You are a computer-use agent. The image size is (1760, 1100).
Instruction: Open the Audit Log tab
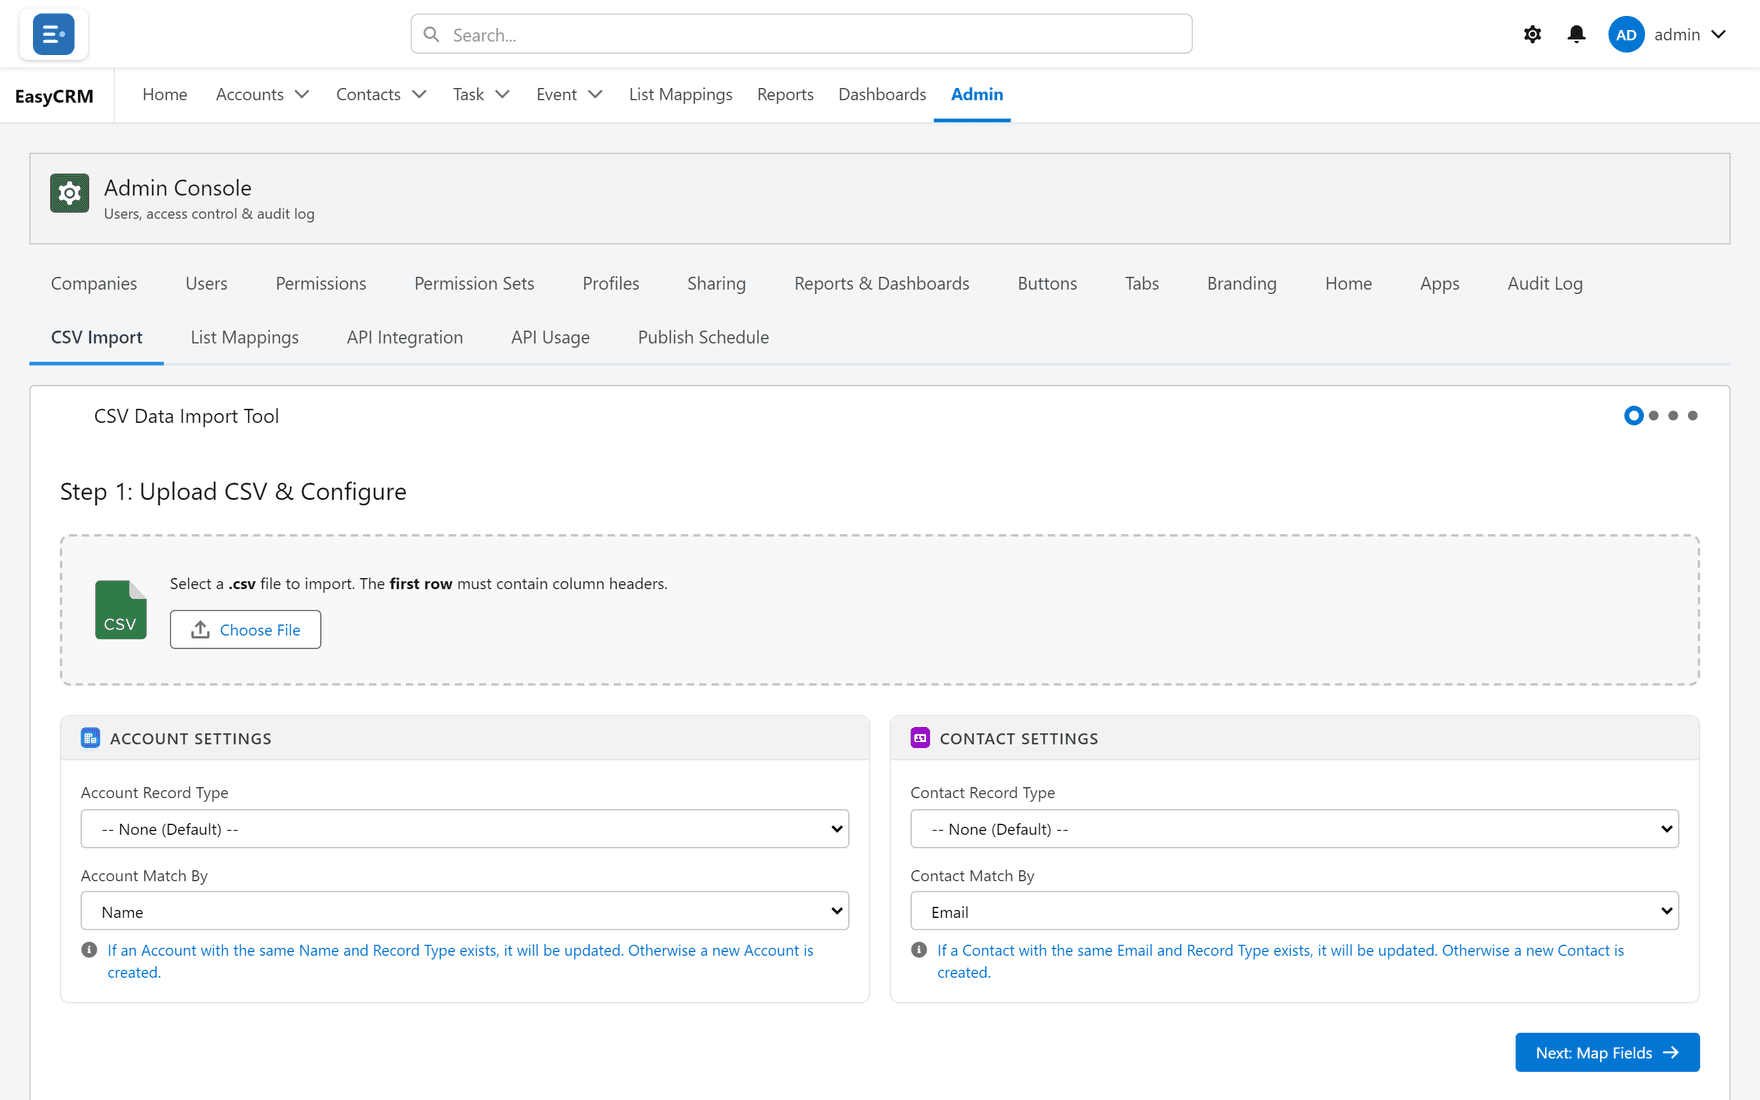(x=1545, y=283)
